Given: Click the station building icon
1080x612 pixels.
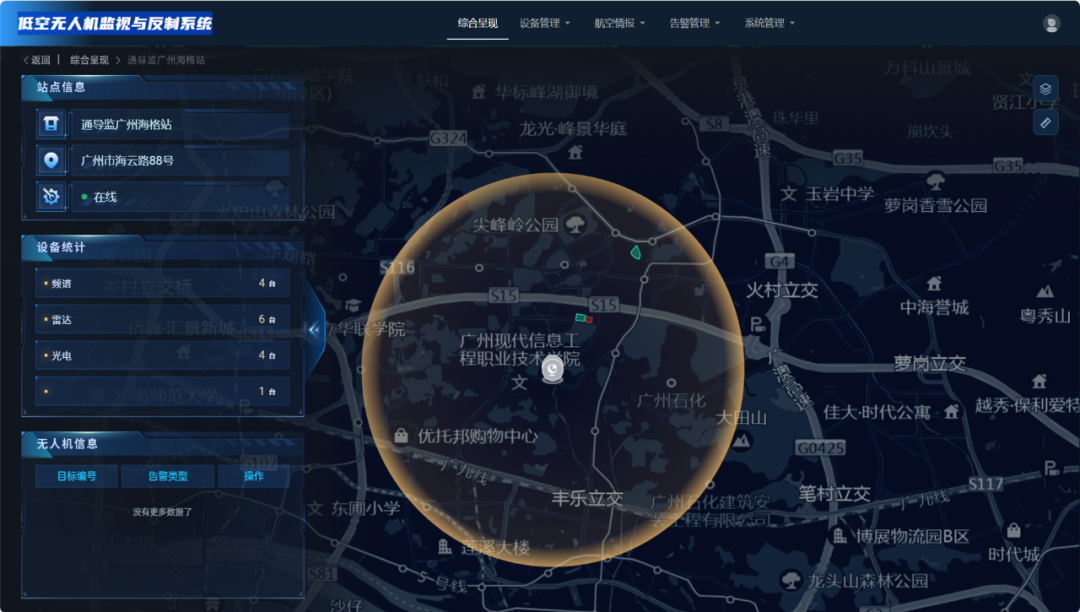Looking at the screenshot, I should point(51,124).
